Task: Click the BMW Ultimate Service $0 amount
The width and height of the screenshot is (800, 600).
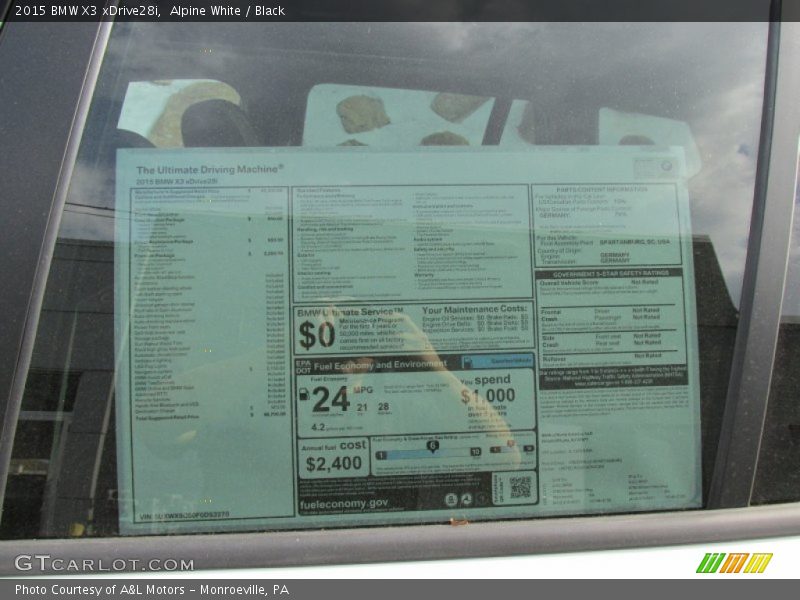Action: tap(317, 333)
